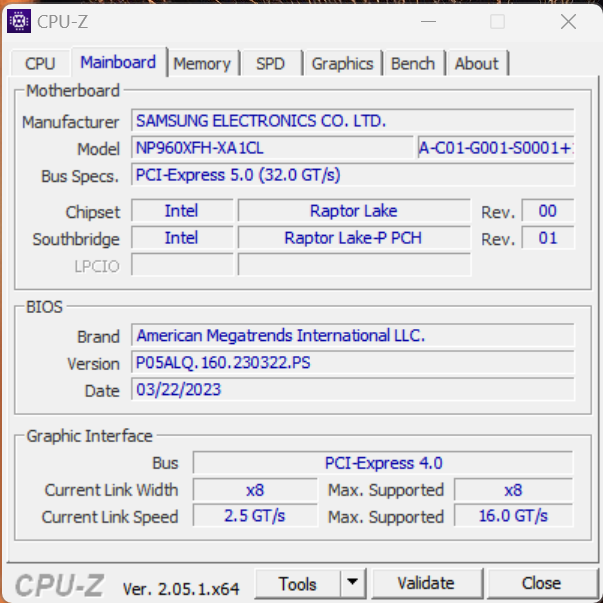603x603 pixels.
Task: Open the Bench tab
Action: click(413, 64)
